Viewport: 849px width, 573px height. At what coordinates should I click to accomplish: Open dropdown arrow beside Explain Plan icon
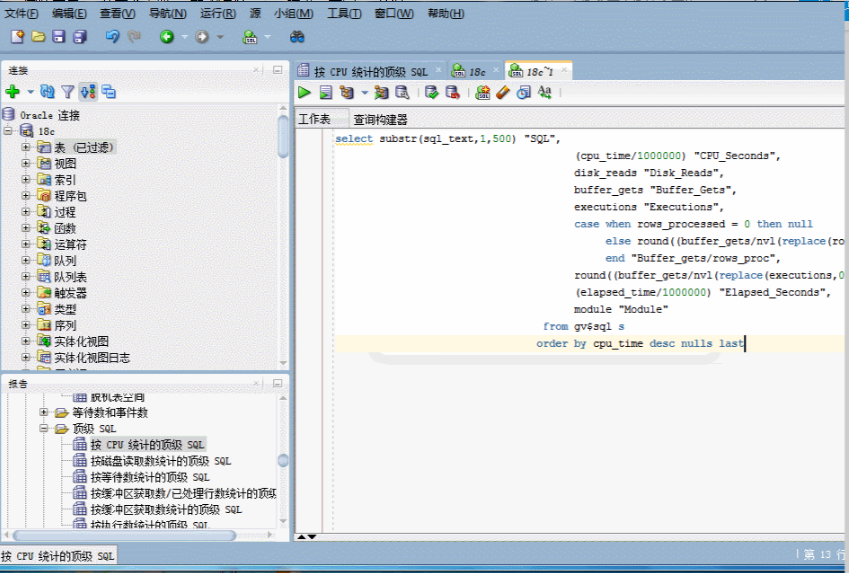(x=364, y=93)
